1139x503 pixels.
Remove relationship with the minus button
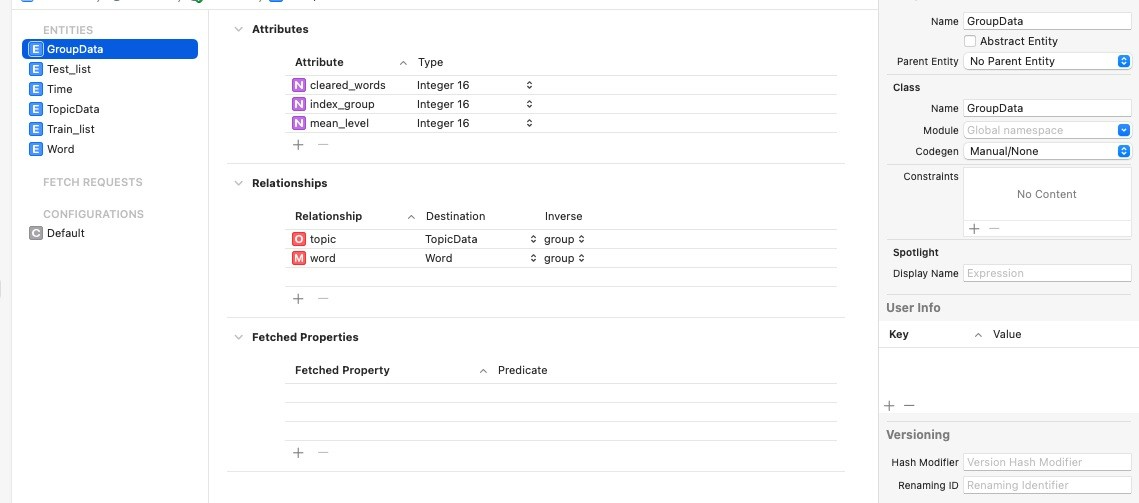pyautogui.click(x=323, y=298)
